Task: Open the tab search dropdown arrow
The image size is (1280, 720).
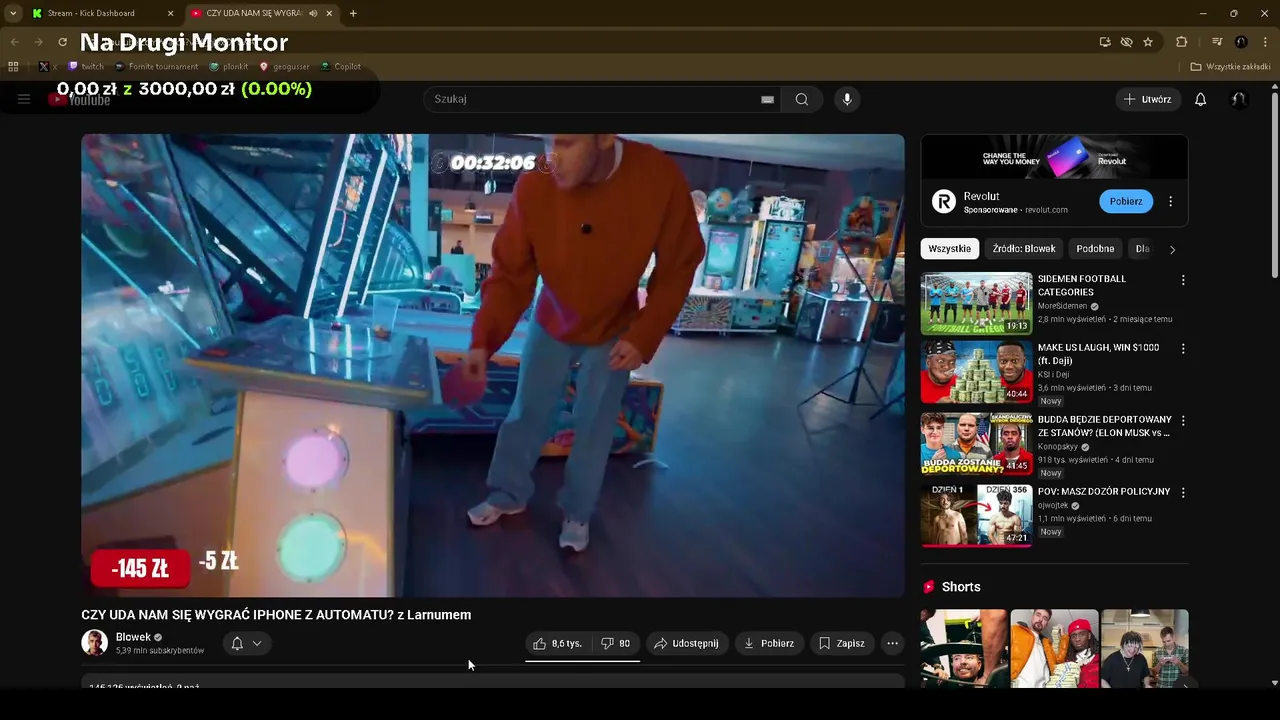Action: coord(13,13)
